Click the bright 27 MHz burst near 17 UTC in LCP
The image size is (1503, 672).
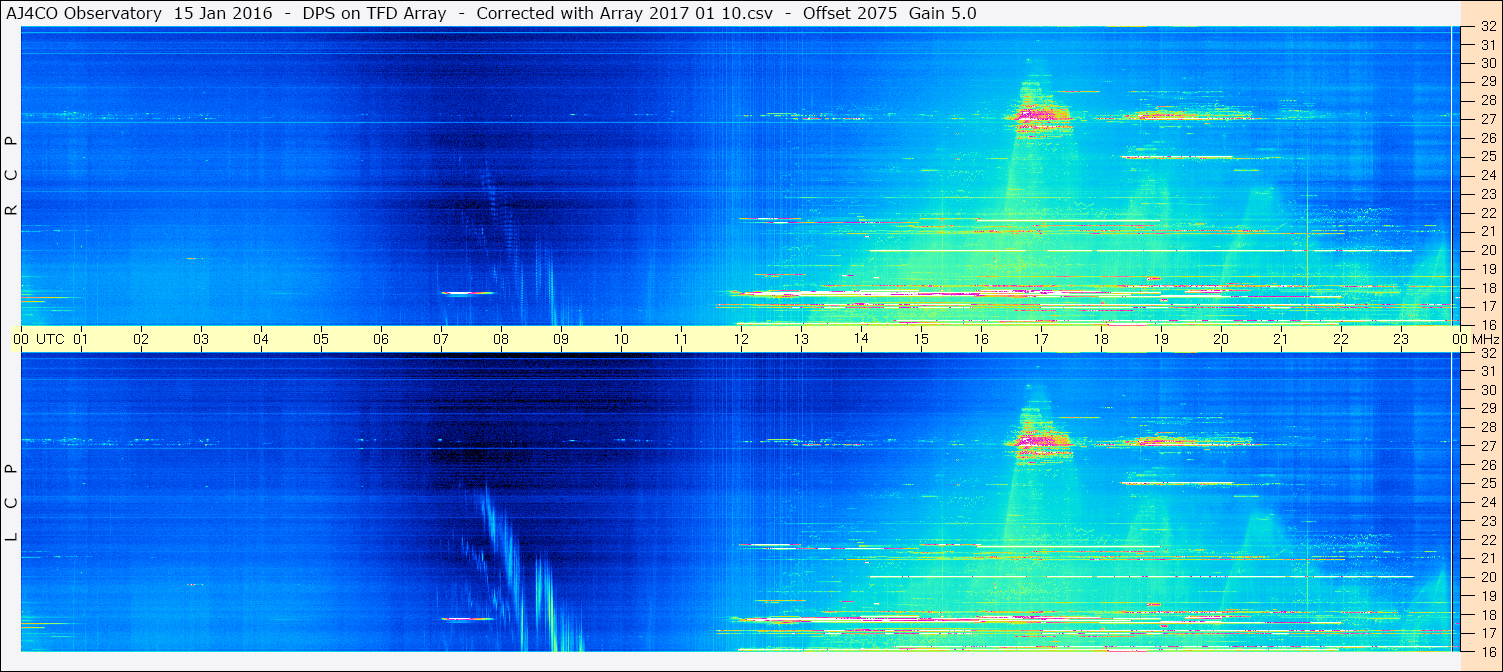tap(1041, 443)
